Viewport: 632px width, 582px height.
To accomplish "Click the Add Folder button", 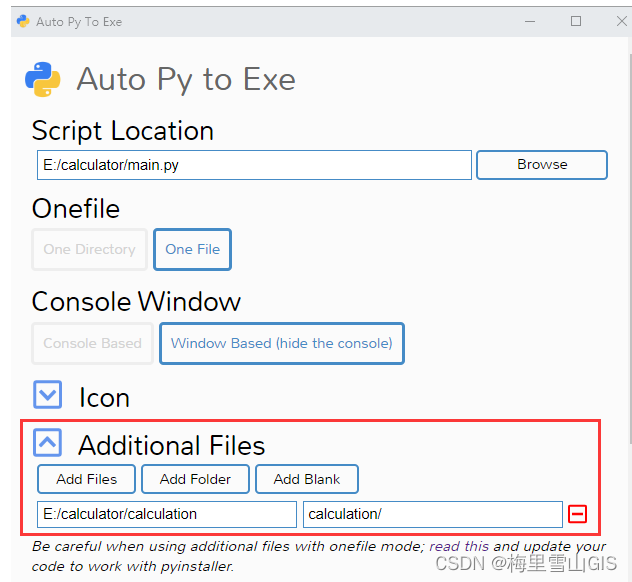I will 195,479.
